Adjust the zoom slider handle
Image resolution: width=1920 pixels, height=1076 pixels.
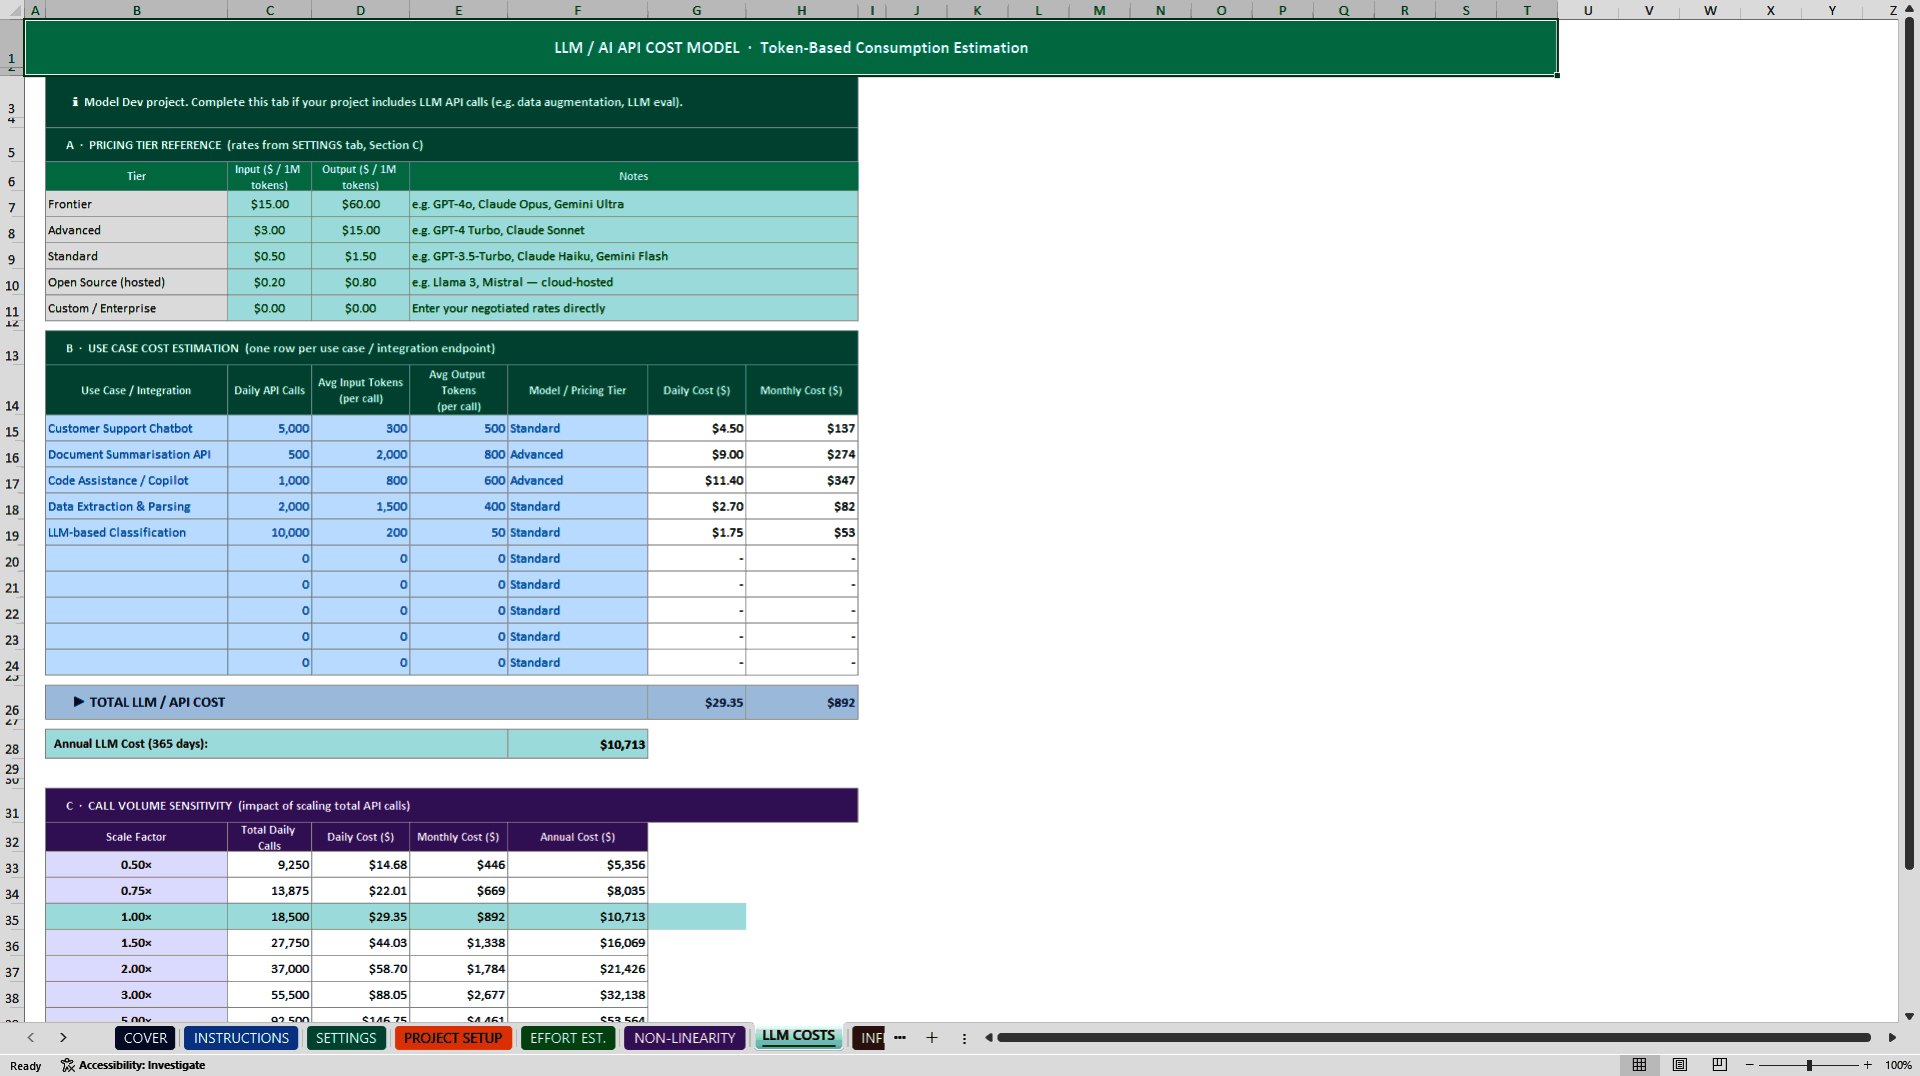tap(1808, 1065)
